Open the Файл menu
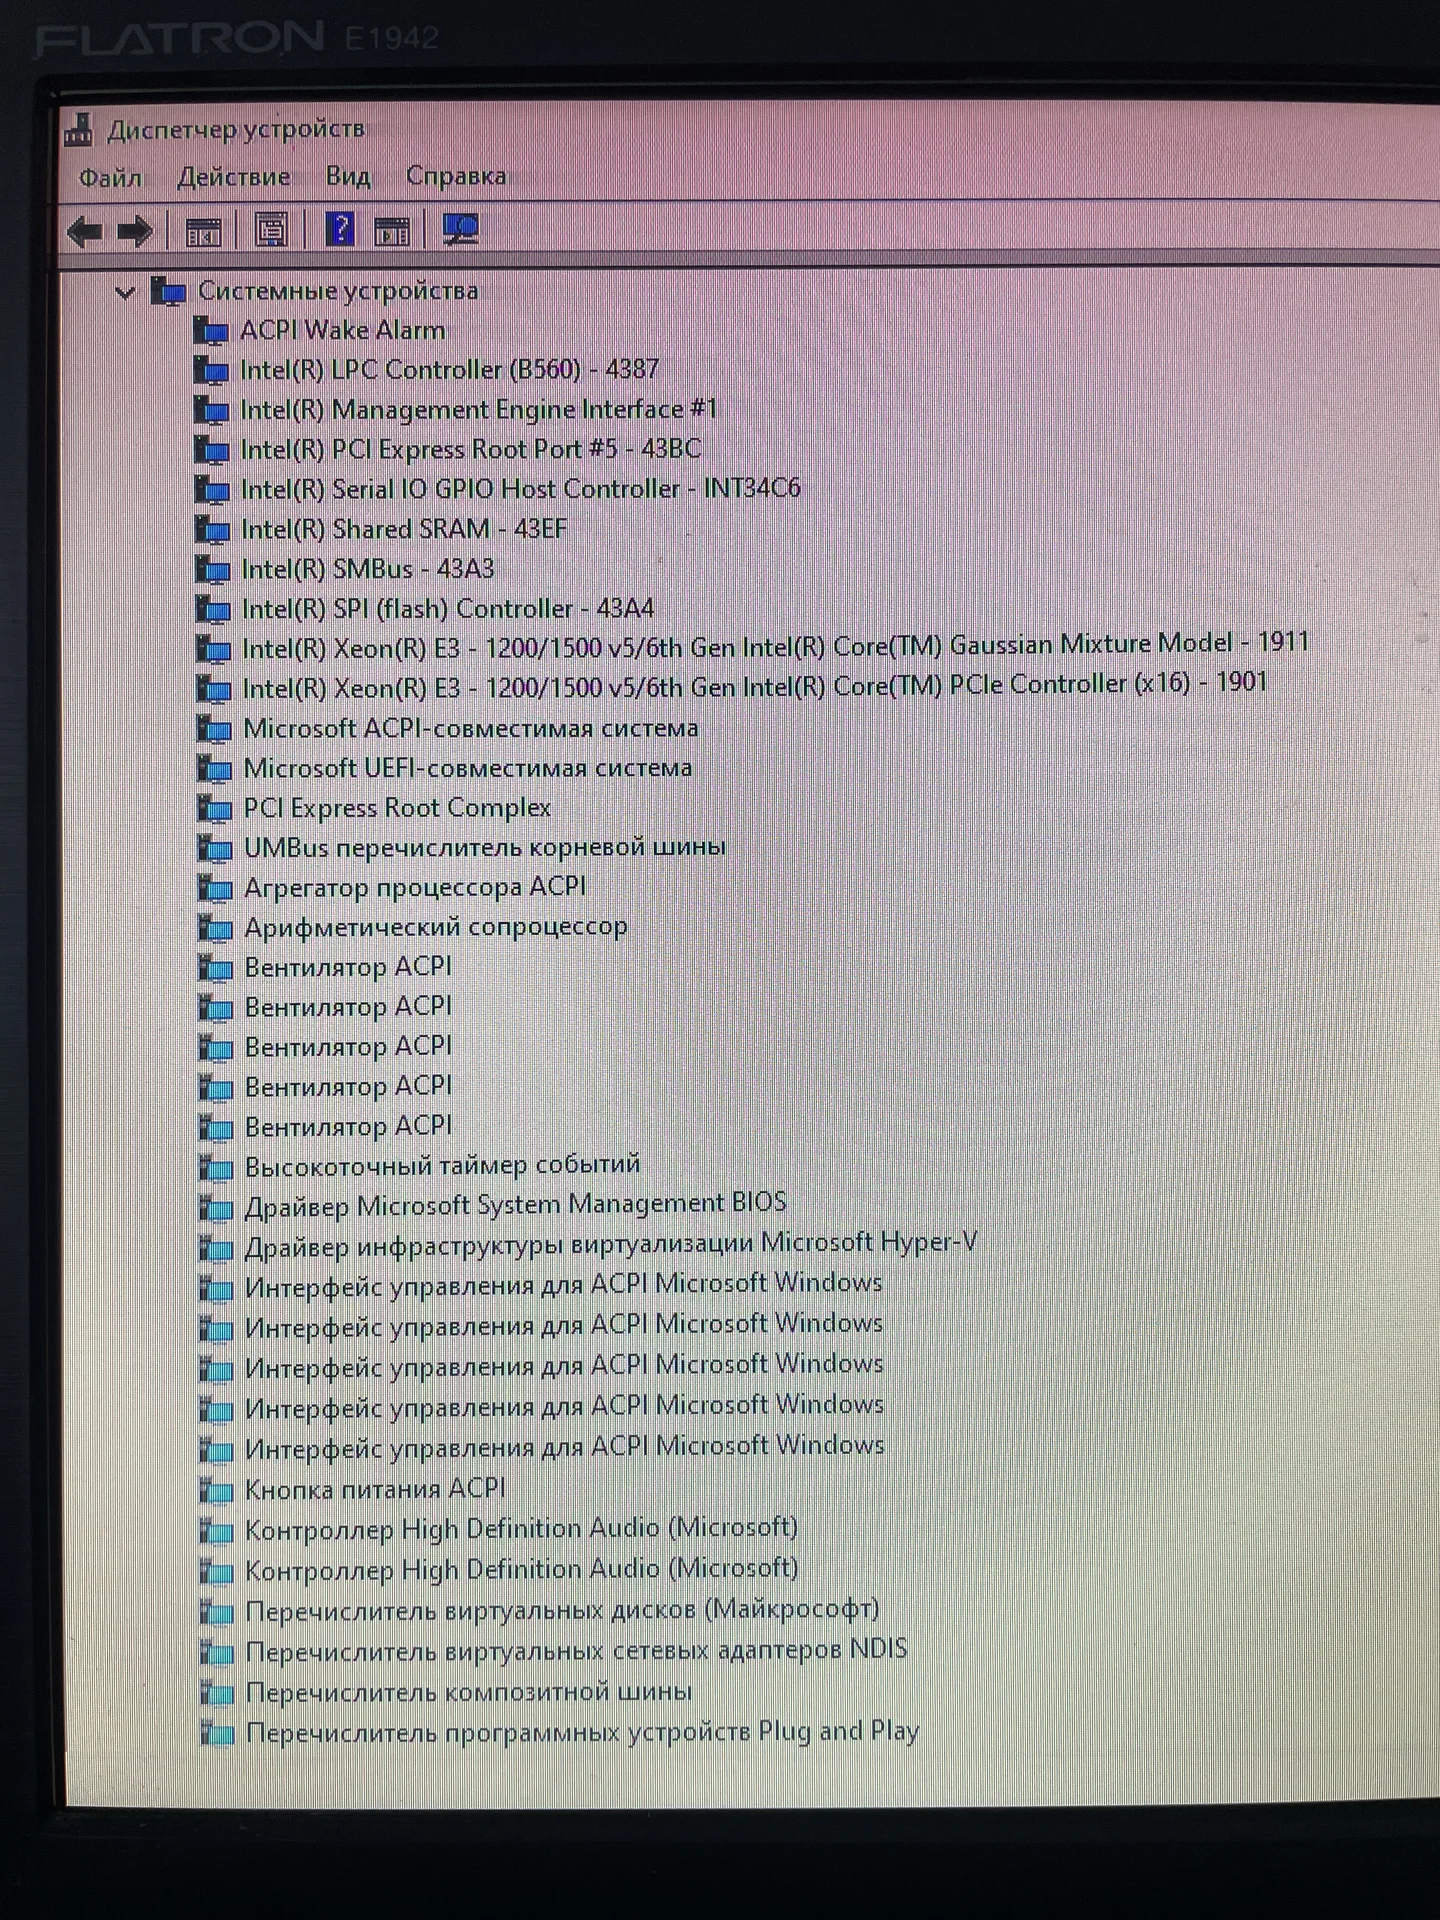 click(110, 178)
